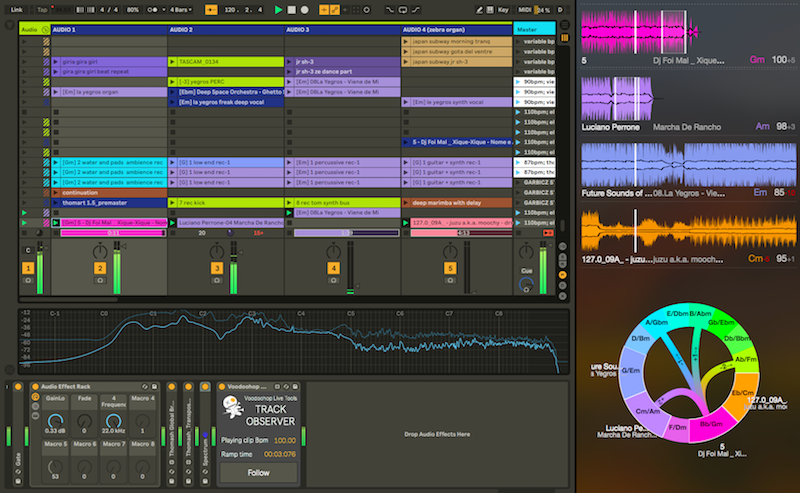Launch the japan subway morning tranq clip
Screen dimensions: 800x493
(406, 41)
